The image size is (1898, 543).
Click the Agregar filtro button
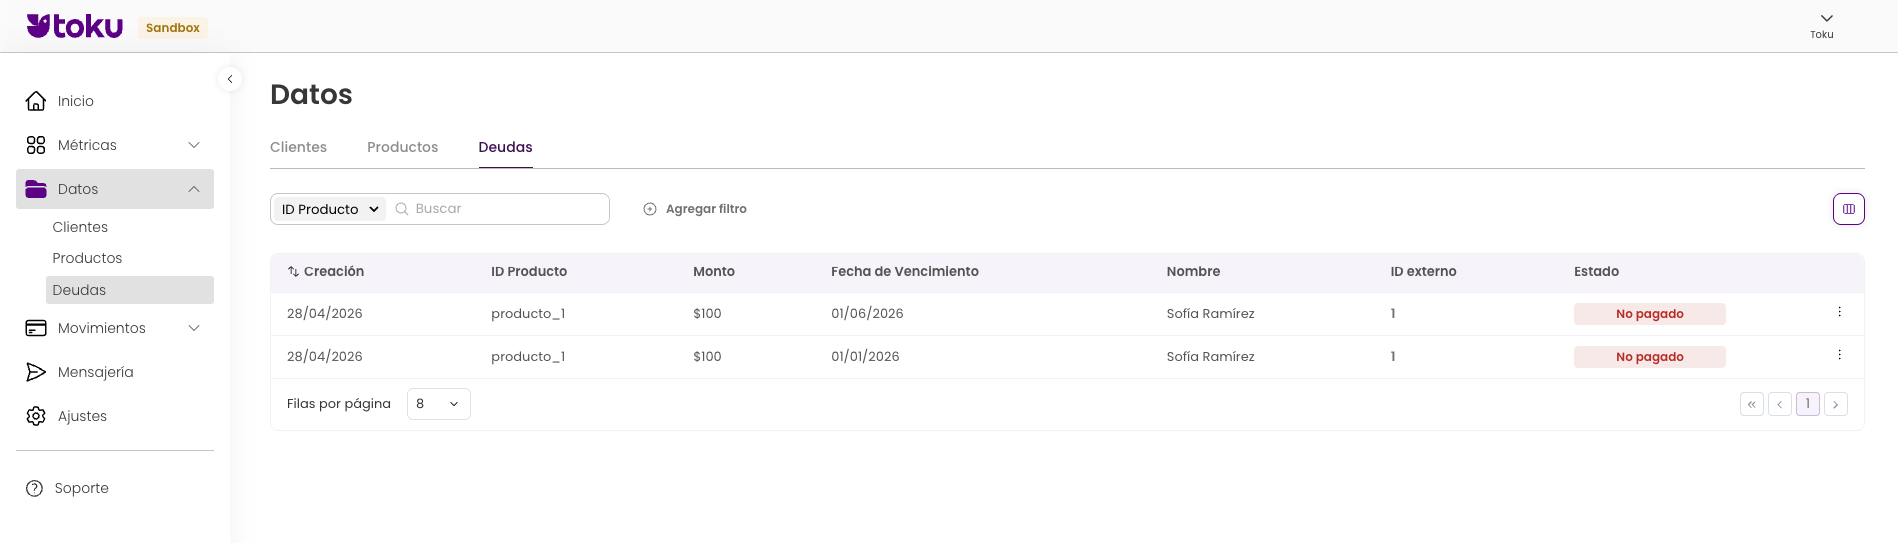695,209
